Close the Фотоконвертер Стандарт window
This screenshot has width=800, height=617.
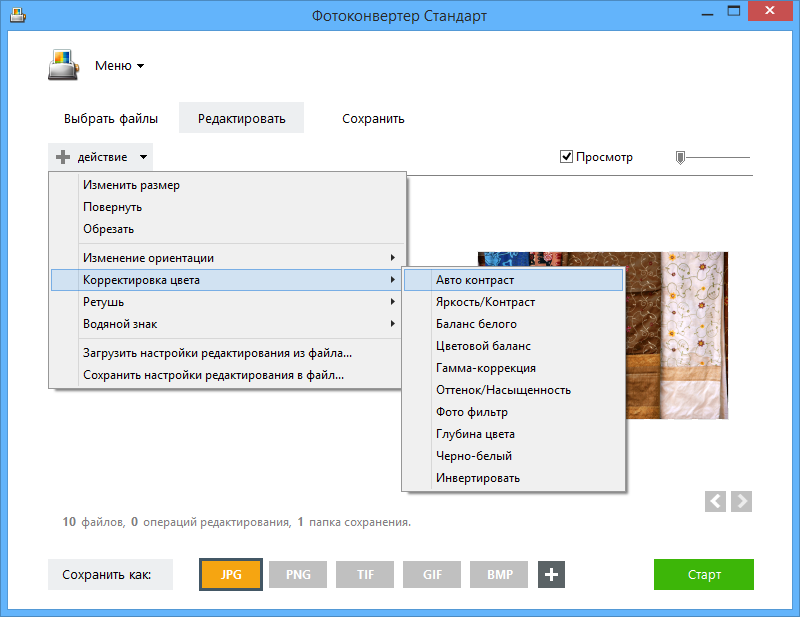(x=769, y=11)
